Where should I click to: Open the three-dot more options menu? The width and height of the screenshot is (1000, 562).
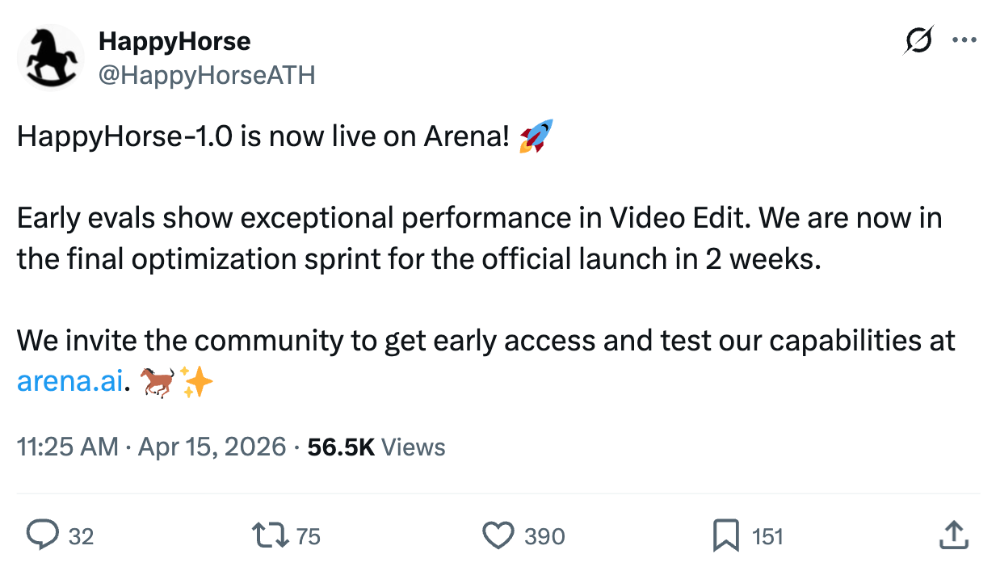(963, 41)
